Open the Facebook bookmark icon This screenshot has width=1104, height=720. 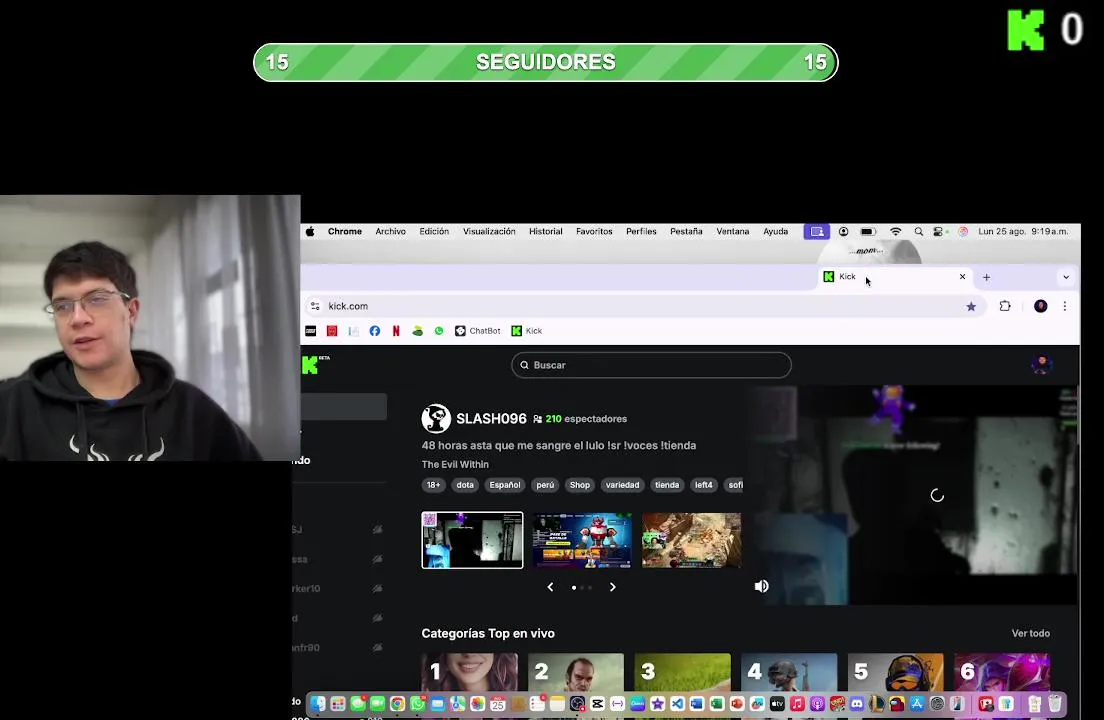(x=375, y=331)
